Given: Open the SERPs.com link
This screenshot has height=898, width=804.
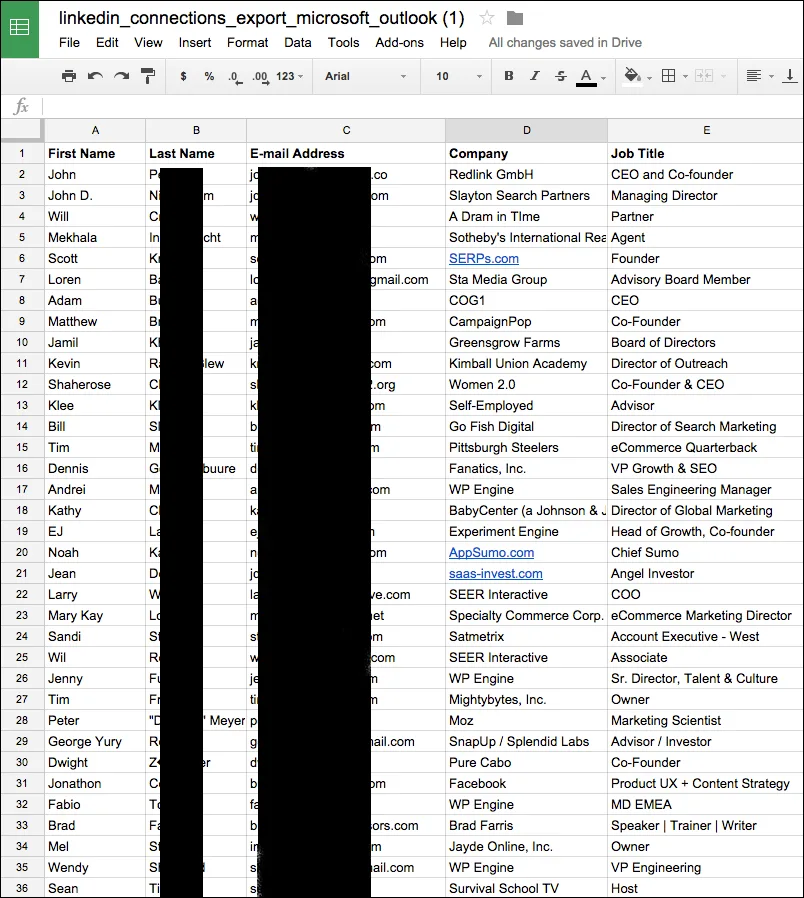Looking at the screenshot, I should tap(484, 258).
